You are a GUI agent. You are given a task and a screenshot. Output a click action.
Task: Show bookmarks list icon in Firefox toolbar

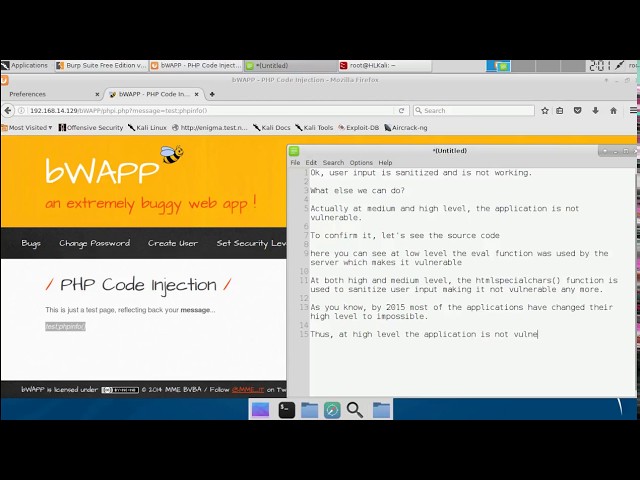560,111
